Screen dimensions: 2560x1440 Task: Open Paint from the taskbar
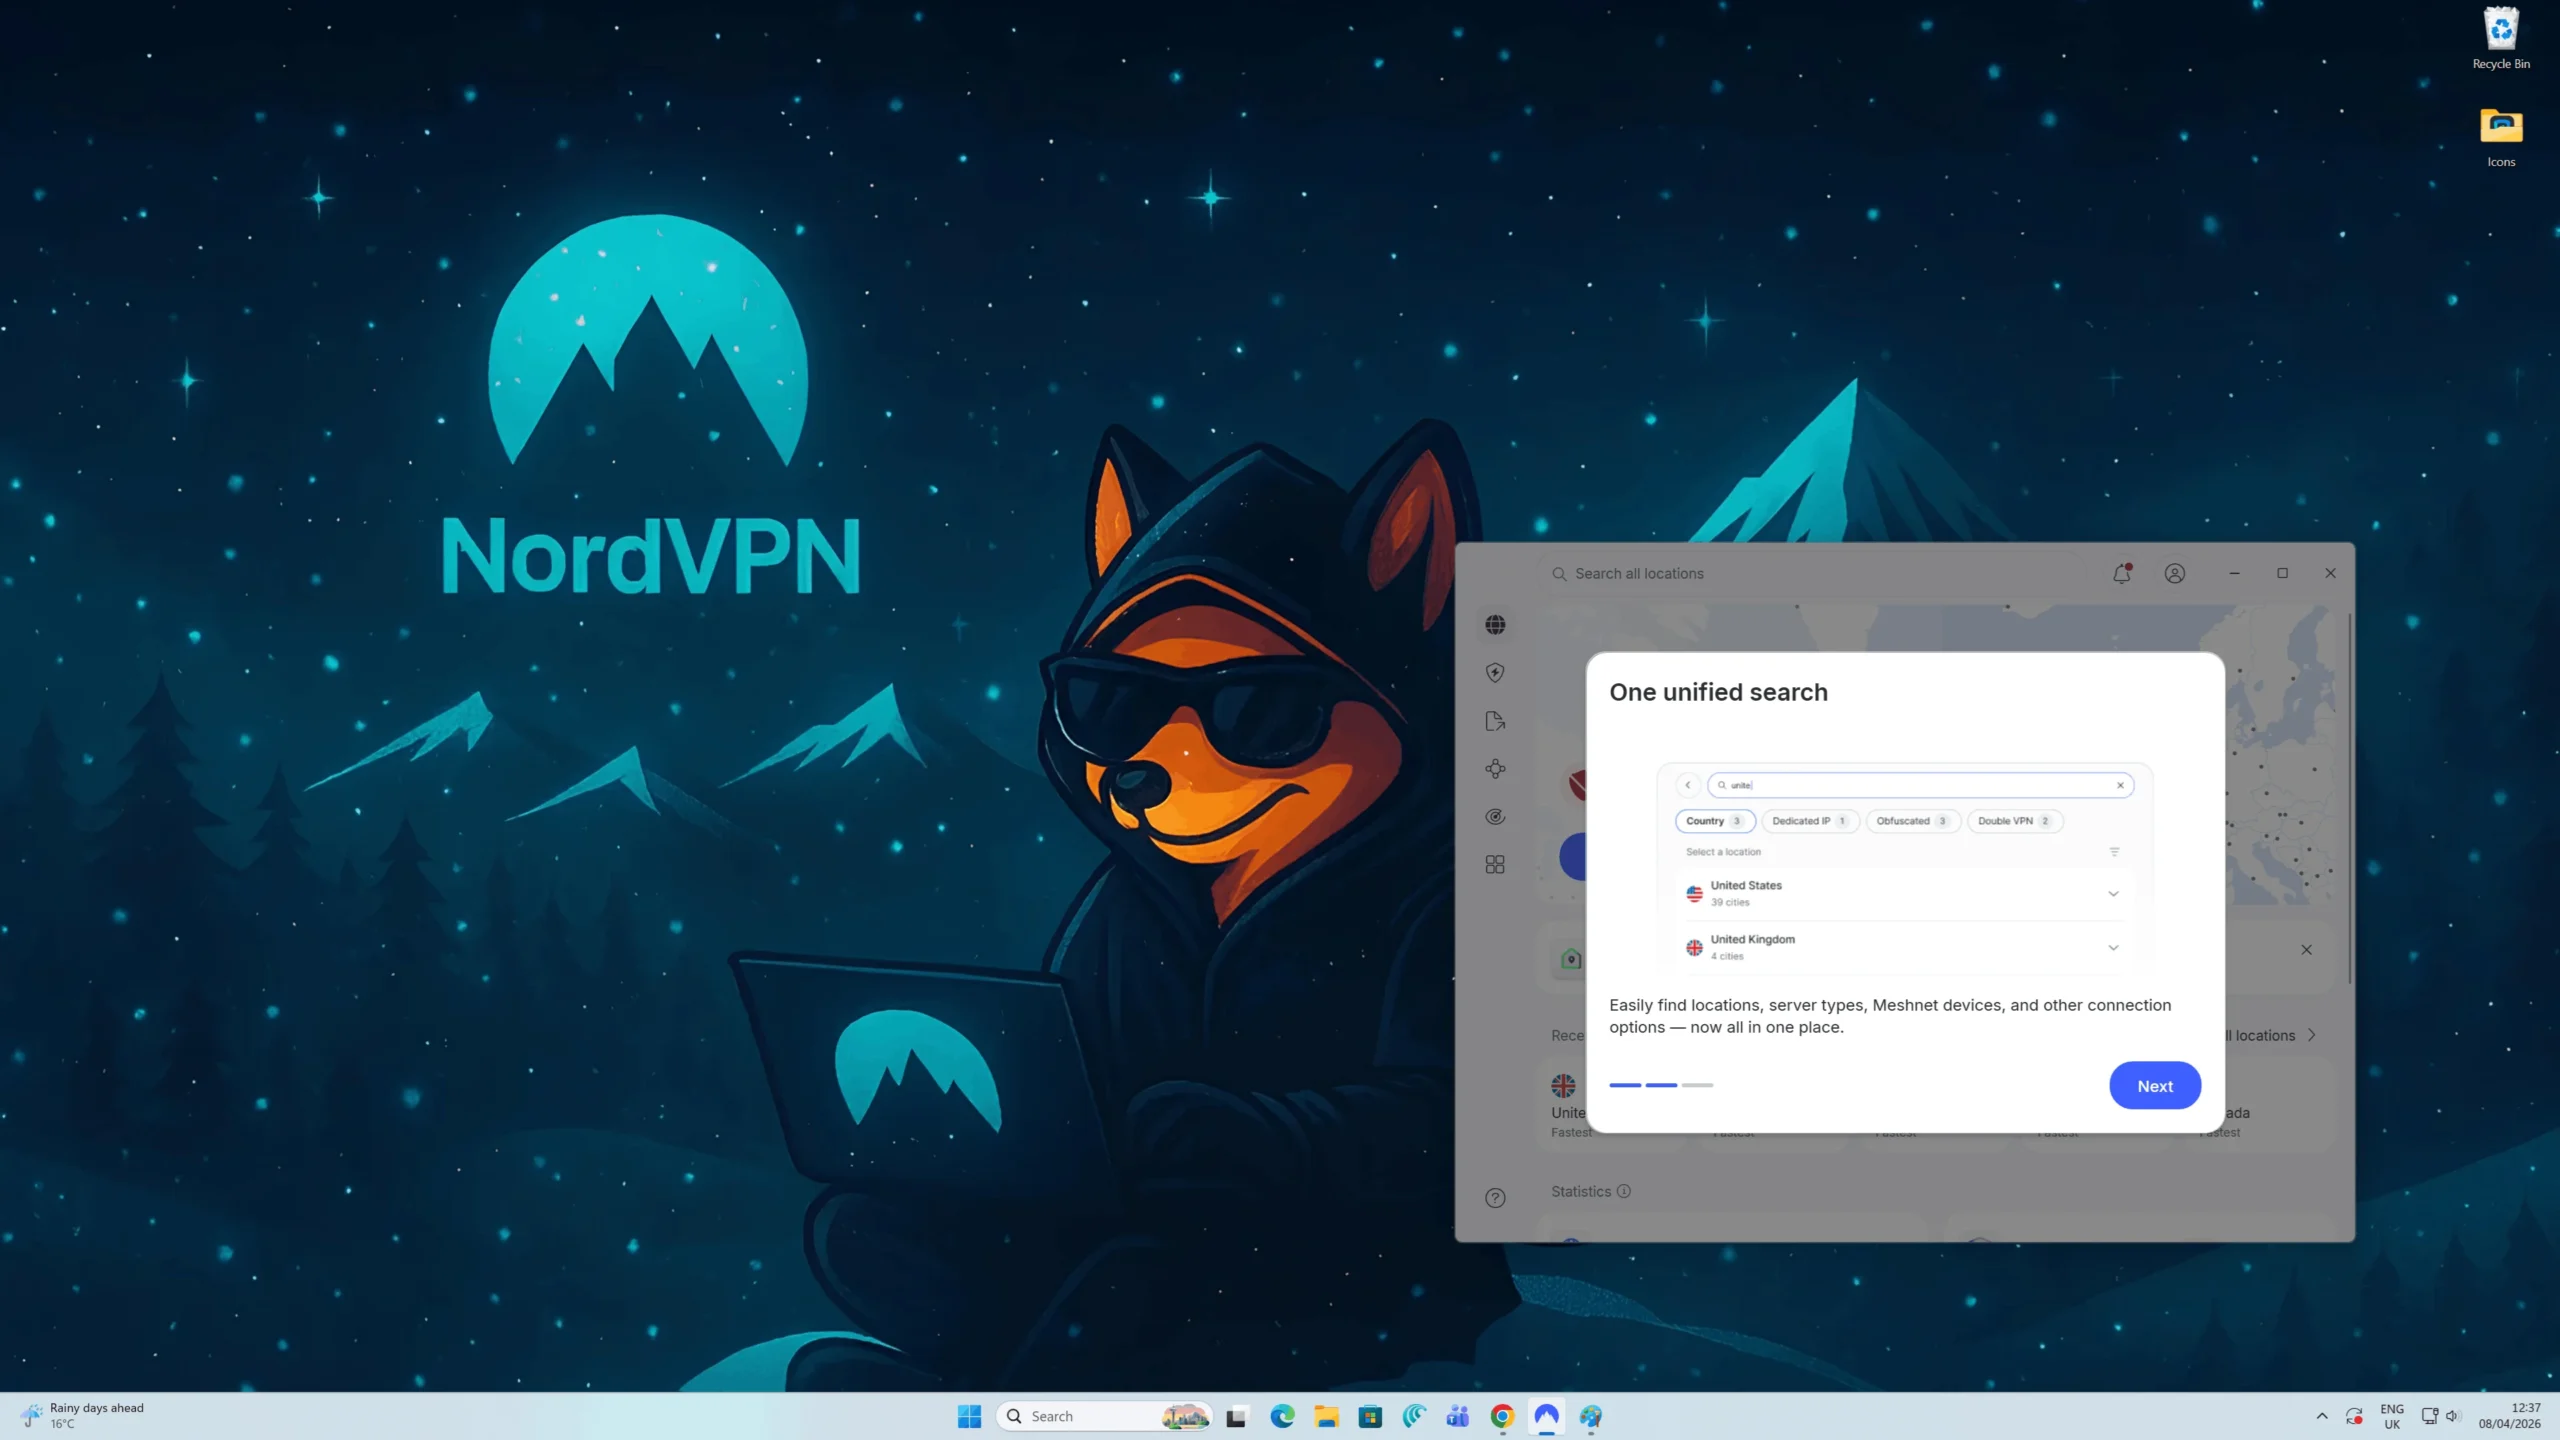point(1590,1416)
